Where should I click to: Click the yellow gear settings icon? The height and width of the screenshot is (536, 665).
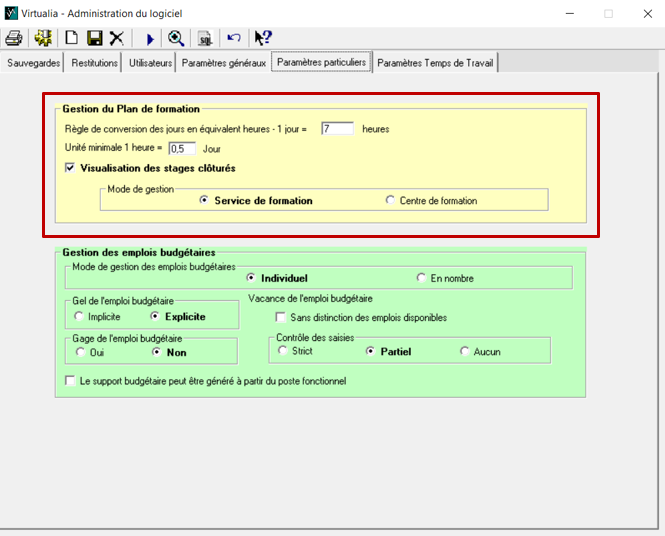pyautogui.click(x=43, y=38)
